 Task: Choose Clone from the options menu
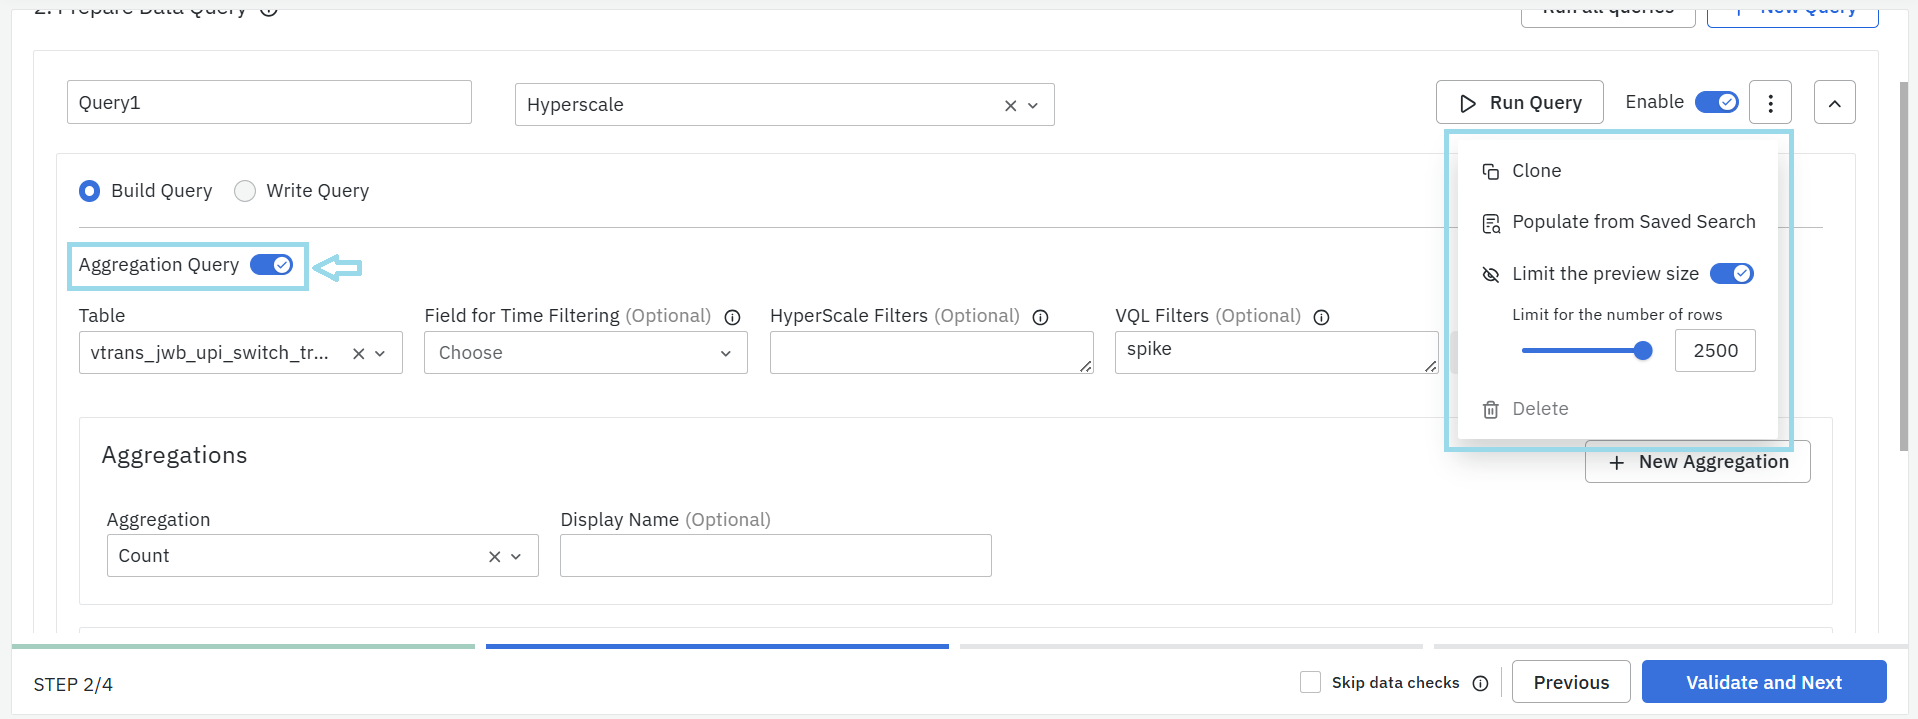point(1536,171)
